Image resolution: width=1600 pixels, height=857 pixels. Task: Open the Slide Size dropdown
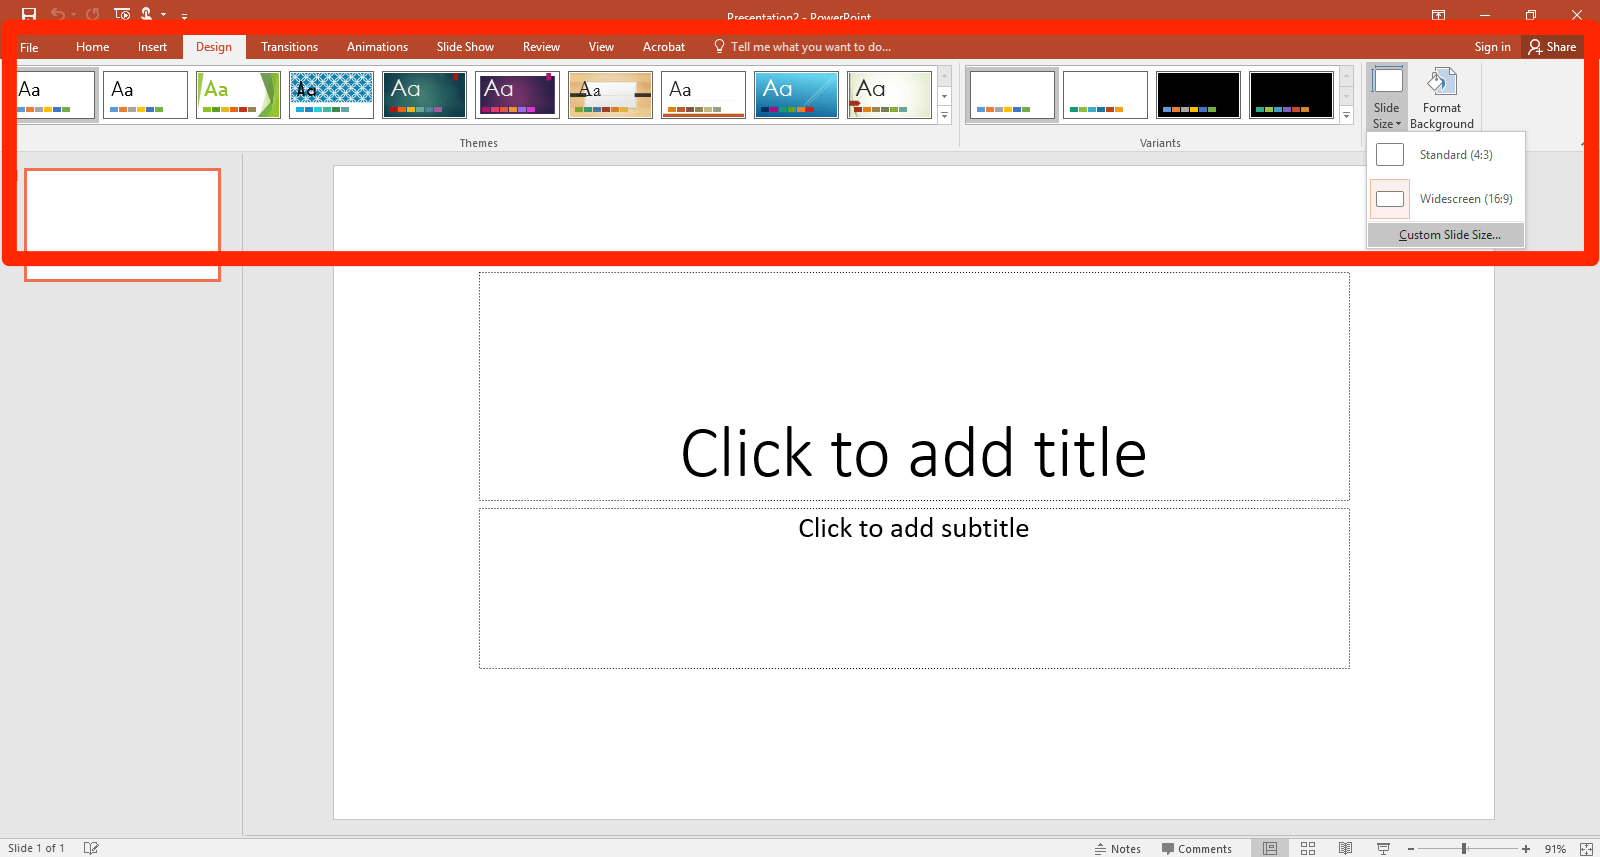pyautogui.click(x=1387, y=97)
